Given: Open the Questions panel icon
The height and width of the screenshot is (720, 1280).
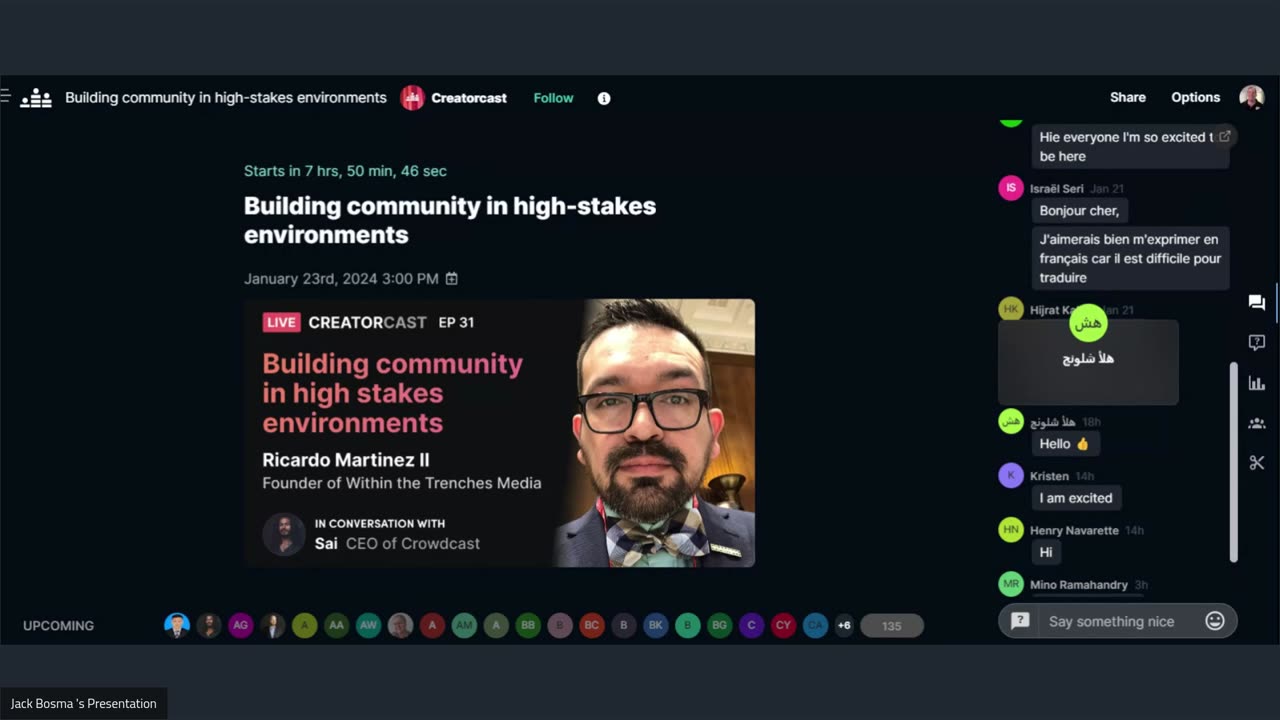Looking at the screenshot, I should (1257, 342).
